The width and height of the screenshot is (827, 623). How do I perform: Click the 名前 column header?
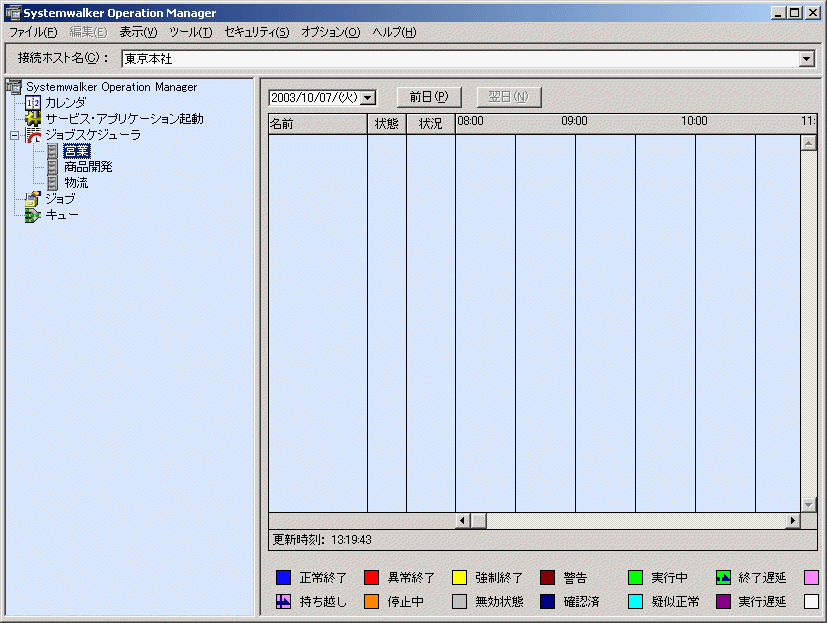pos(318,124)
